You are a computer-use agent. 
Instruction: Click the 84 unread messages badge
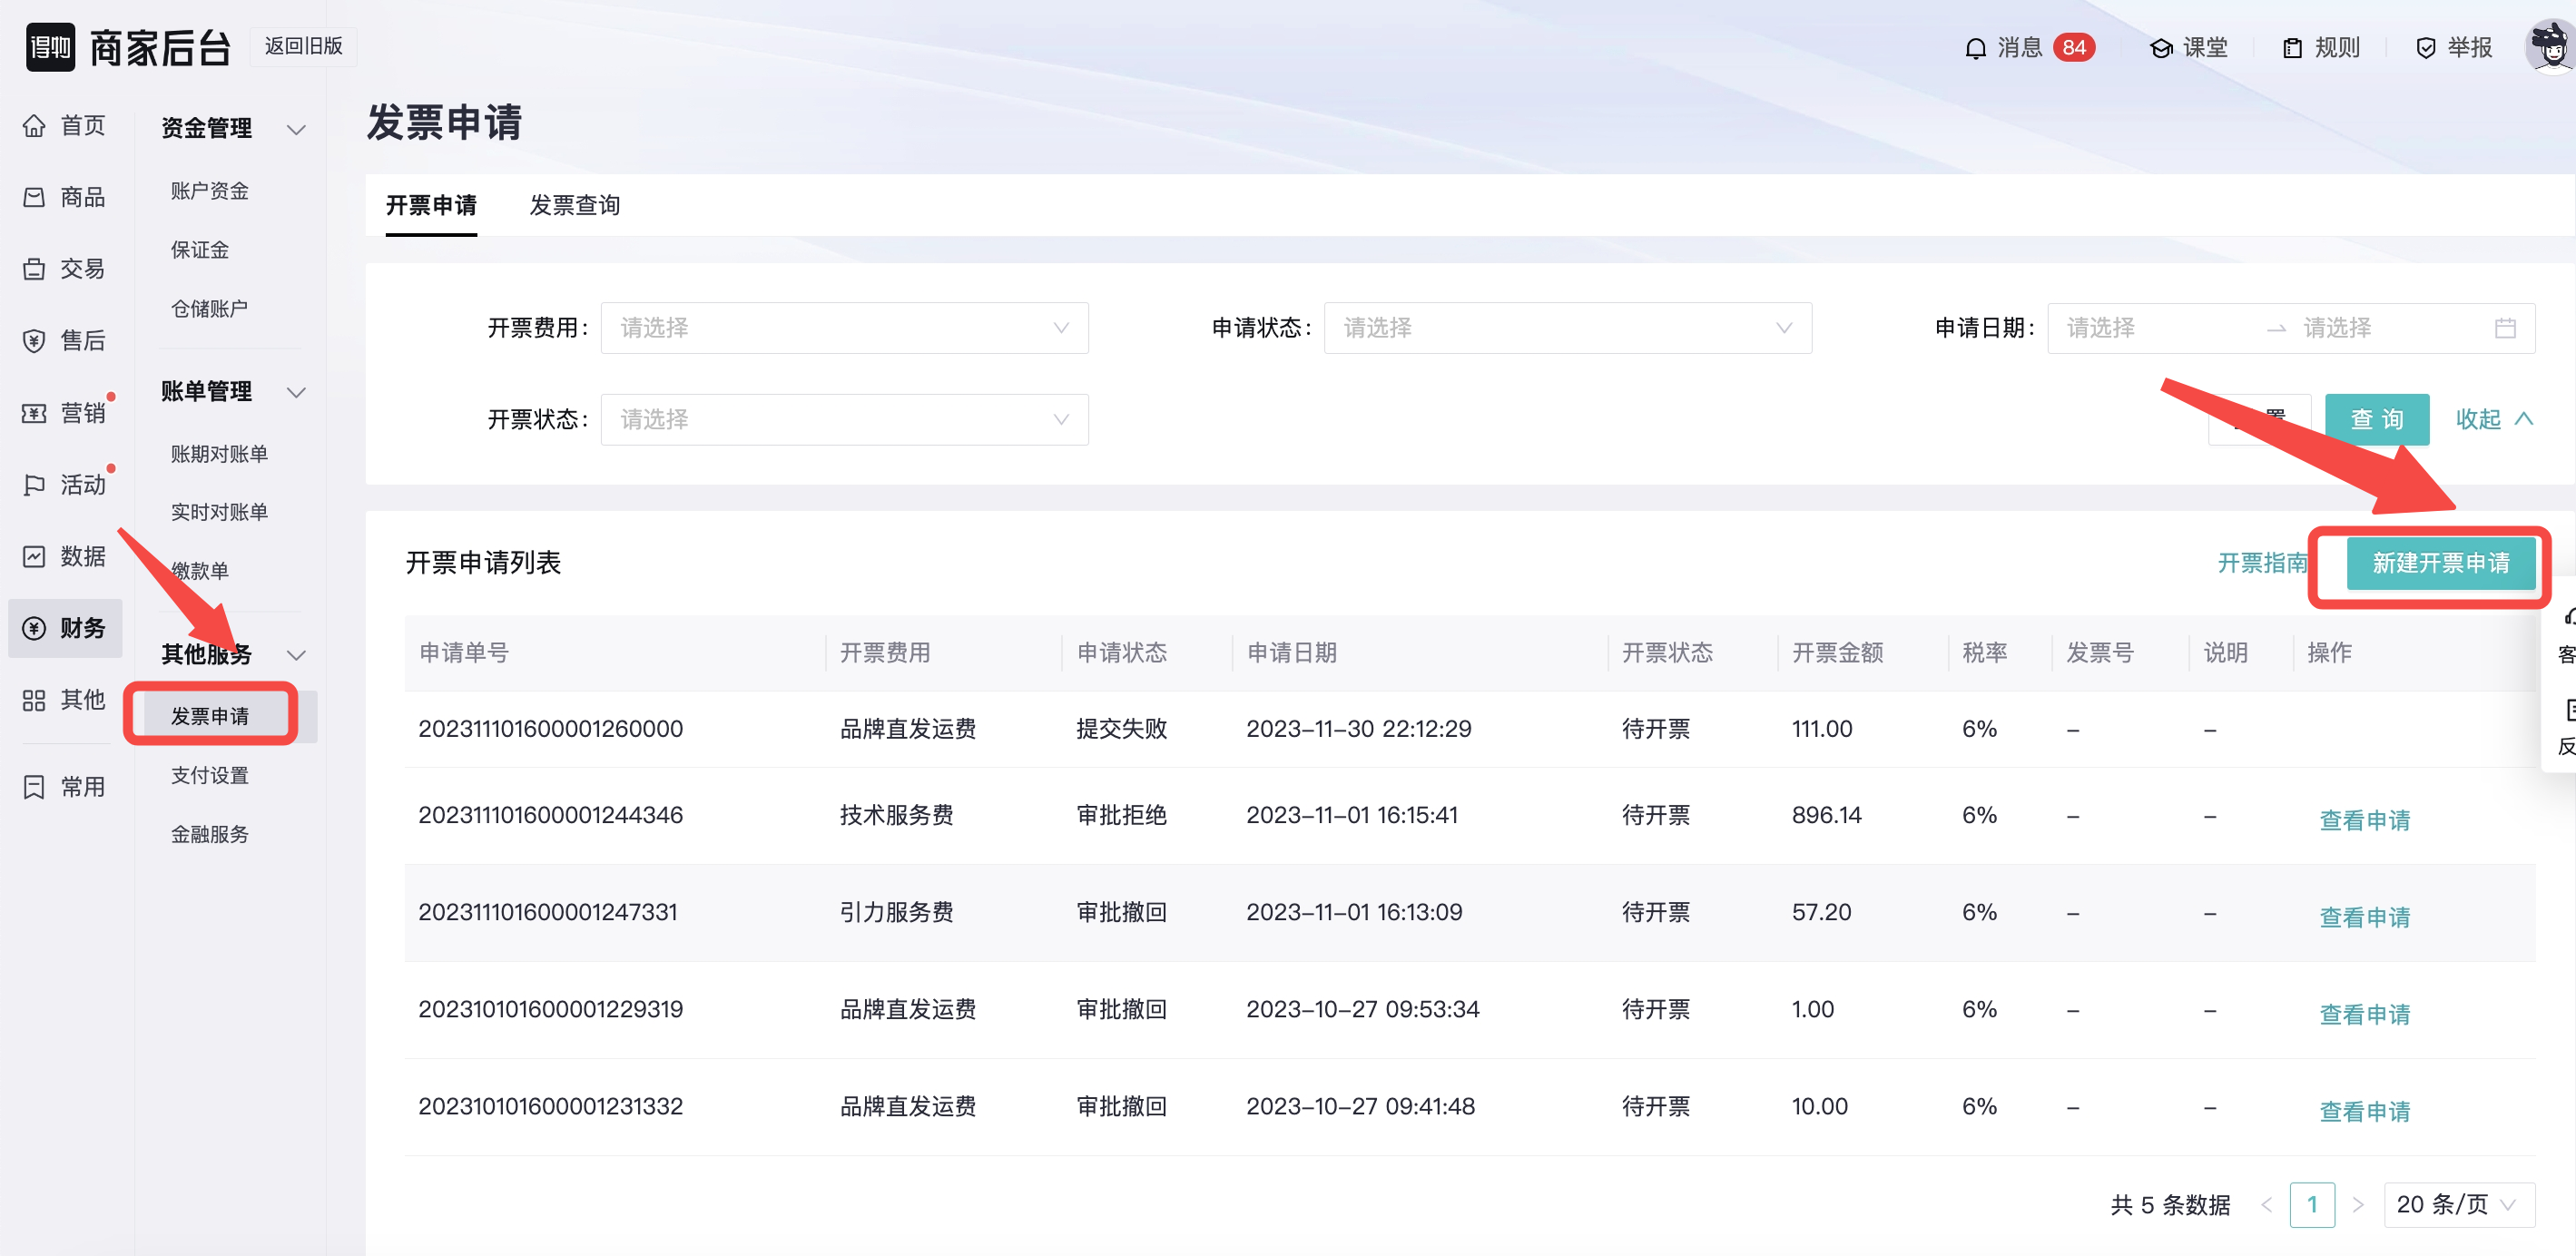[x=2074, y=47]
